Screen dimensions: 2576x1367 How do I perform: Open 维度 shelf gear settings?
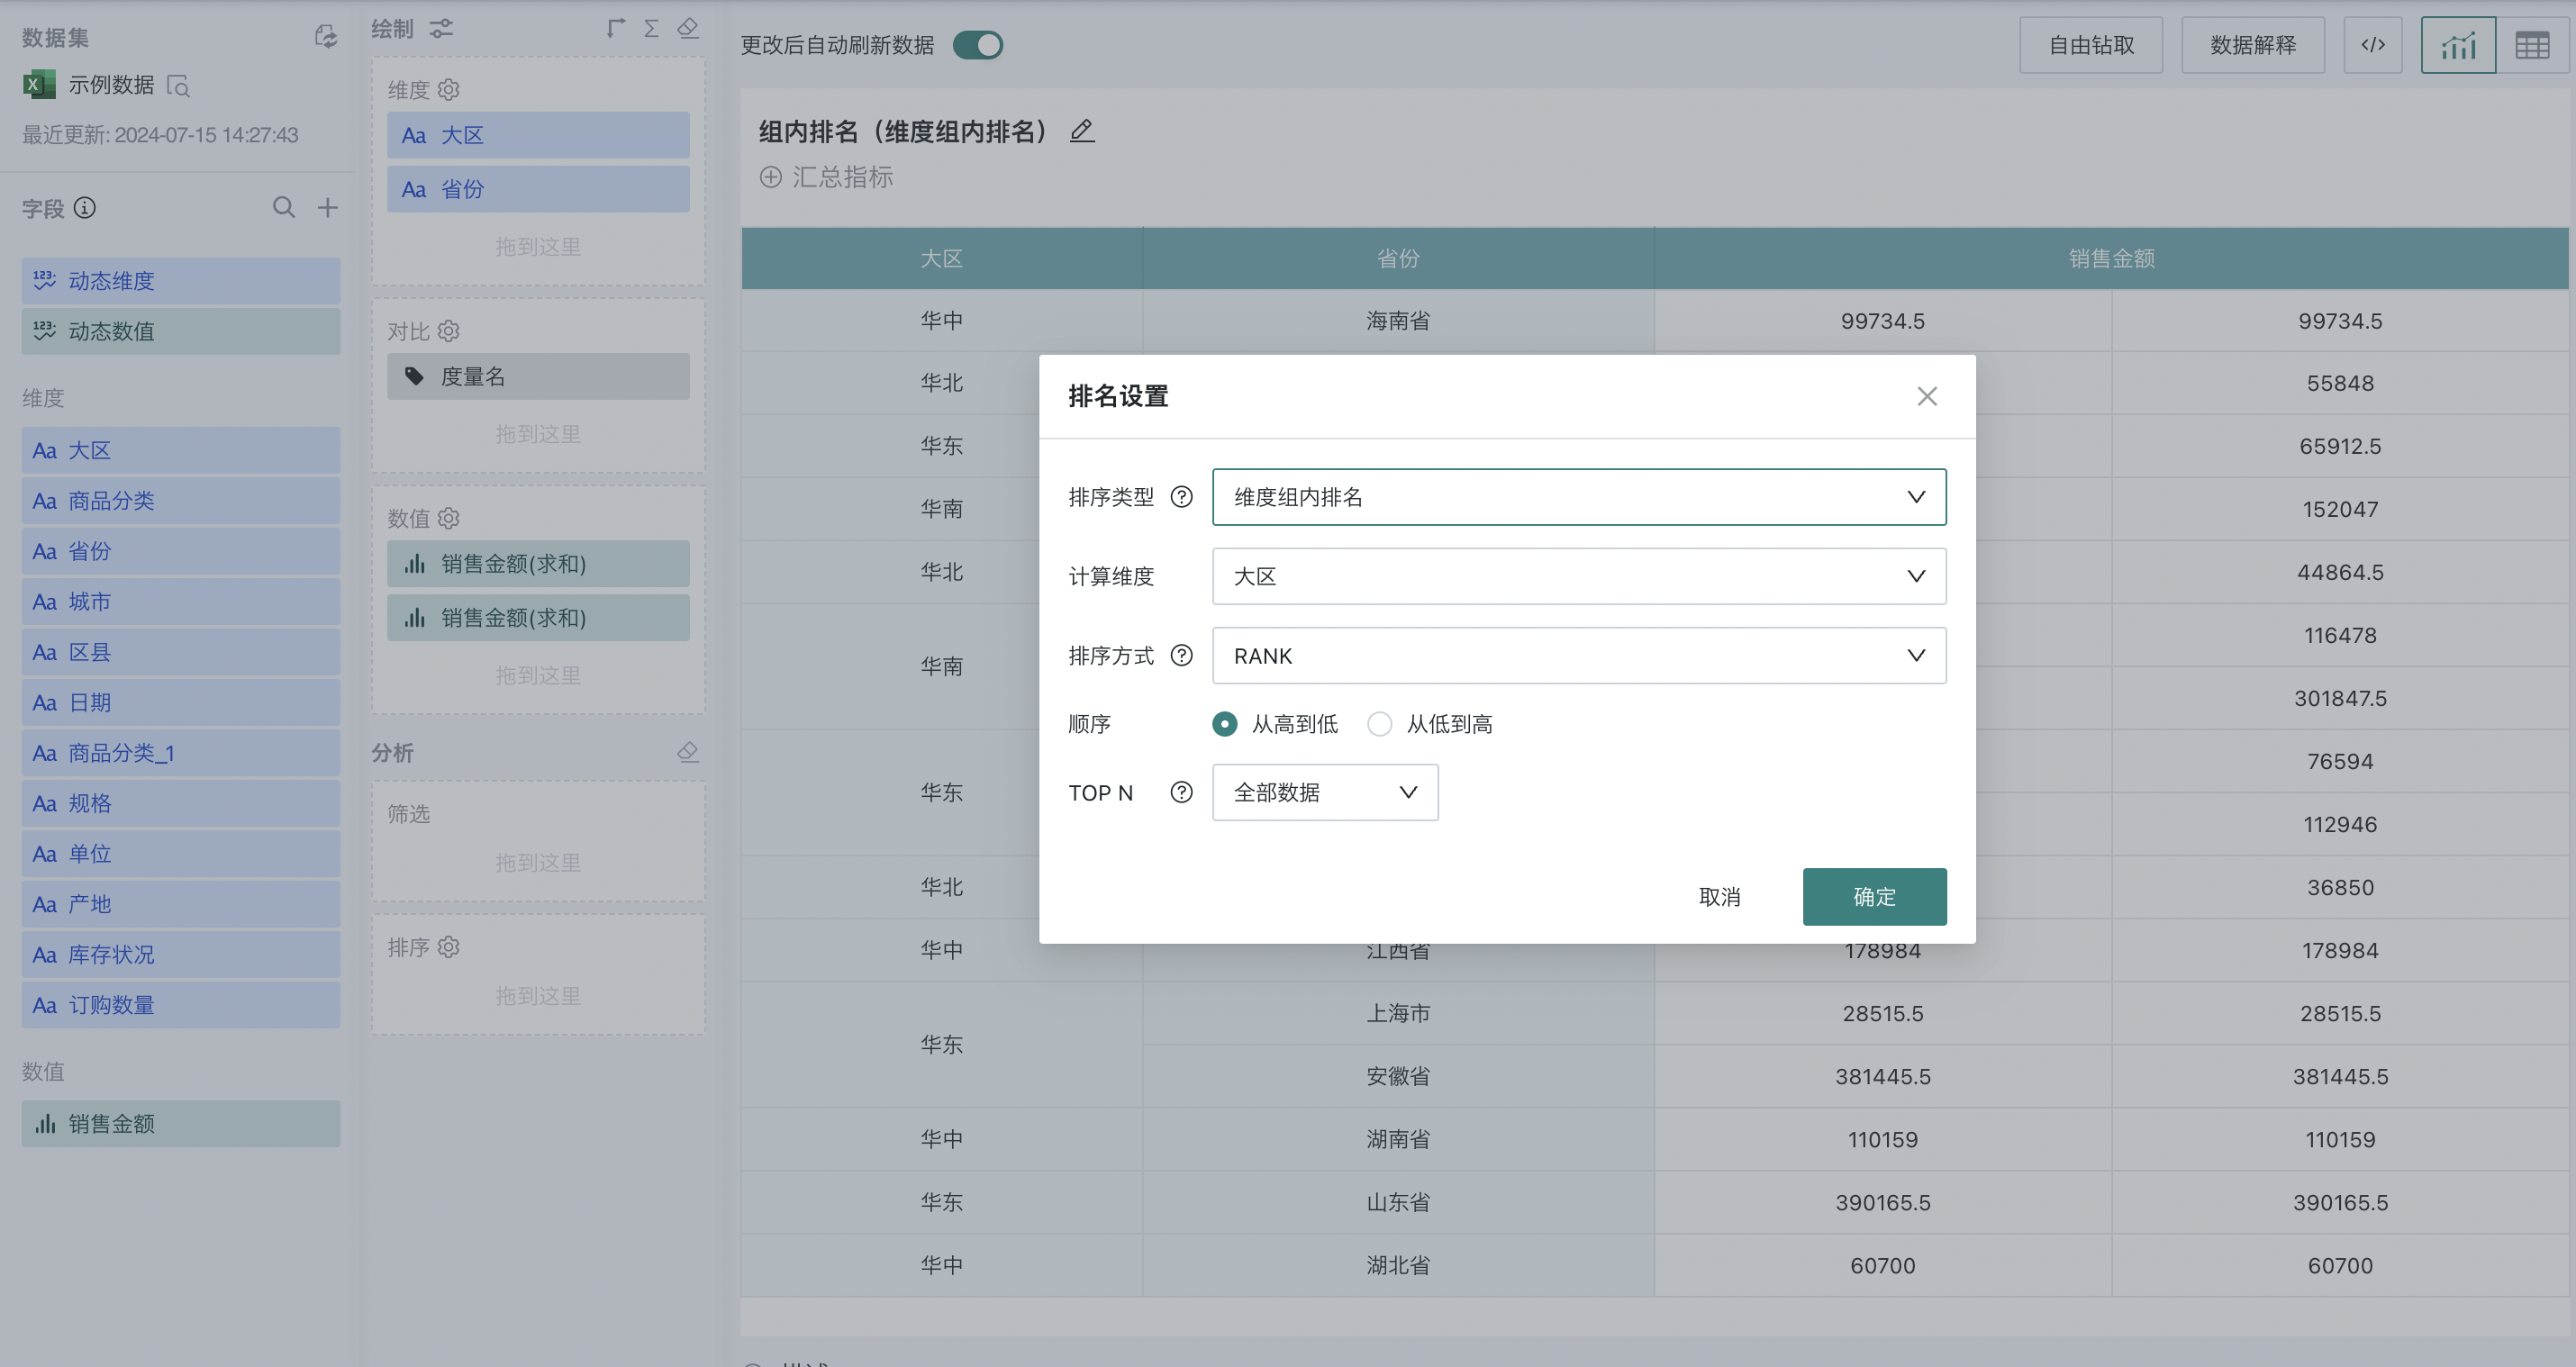click(449, 89)
